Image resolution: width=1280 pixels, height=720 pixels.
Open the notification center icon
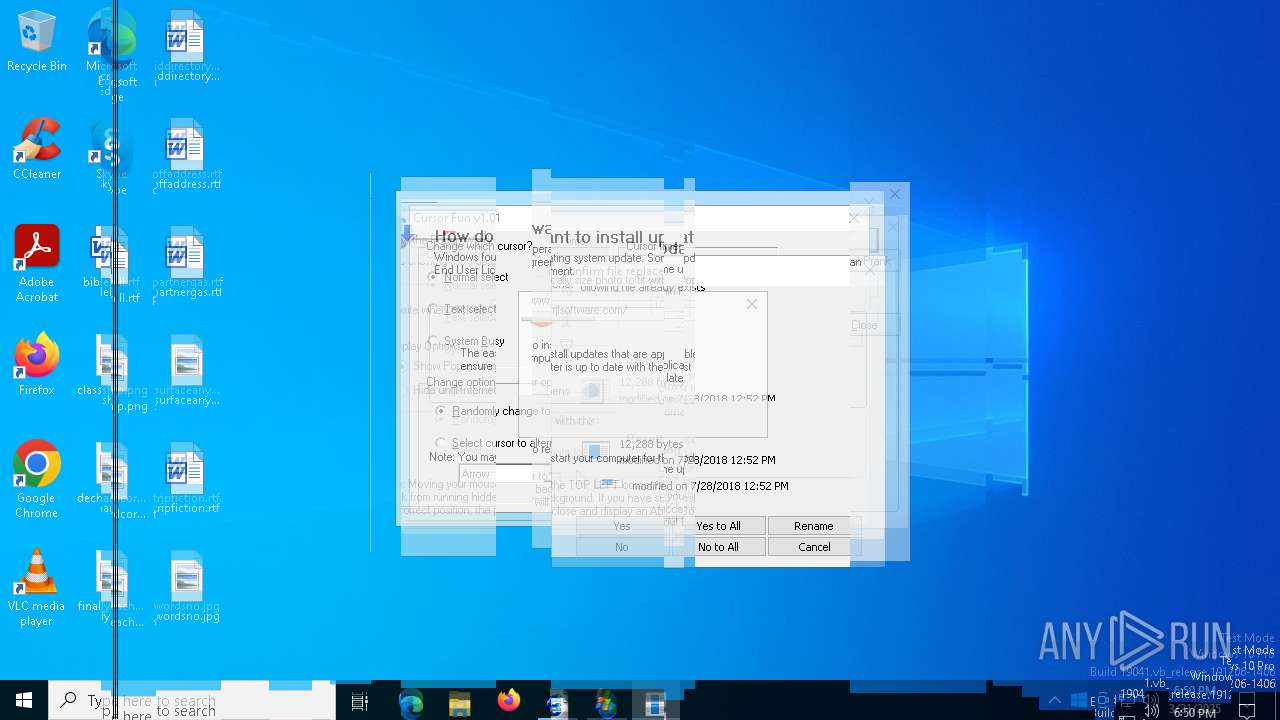tap(1247, 706)
